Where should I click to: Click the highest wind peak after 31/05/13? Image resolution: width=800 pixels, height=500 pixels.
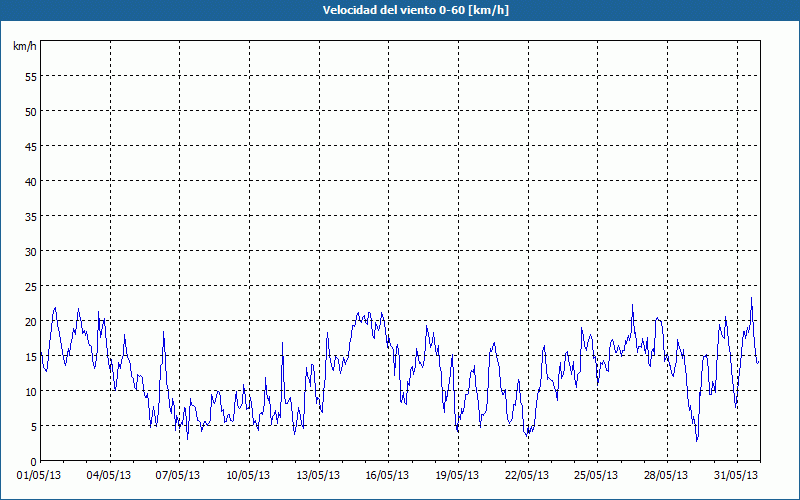coord(751,298)
